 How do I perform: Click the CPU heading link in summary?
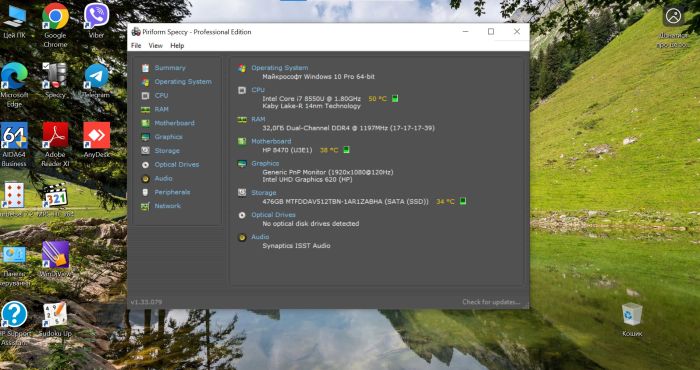tap(258, 90)
